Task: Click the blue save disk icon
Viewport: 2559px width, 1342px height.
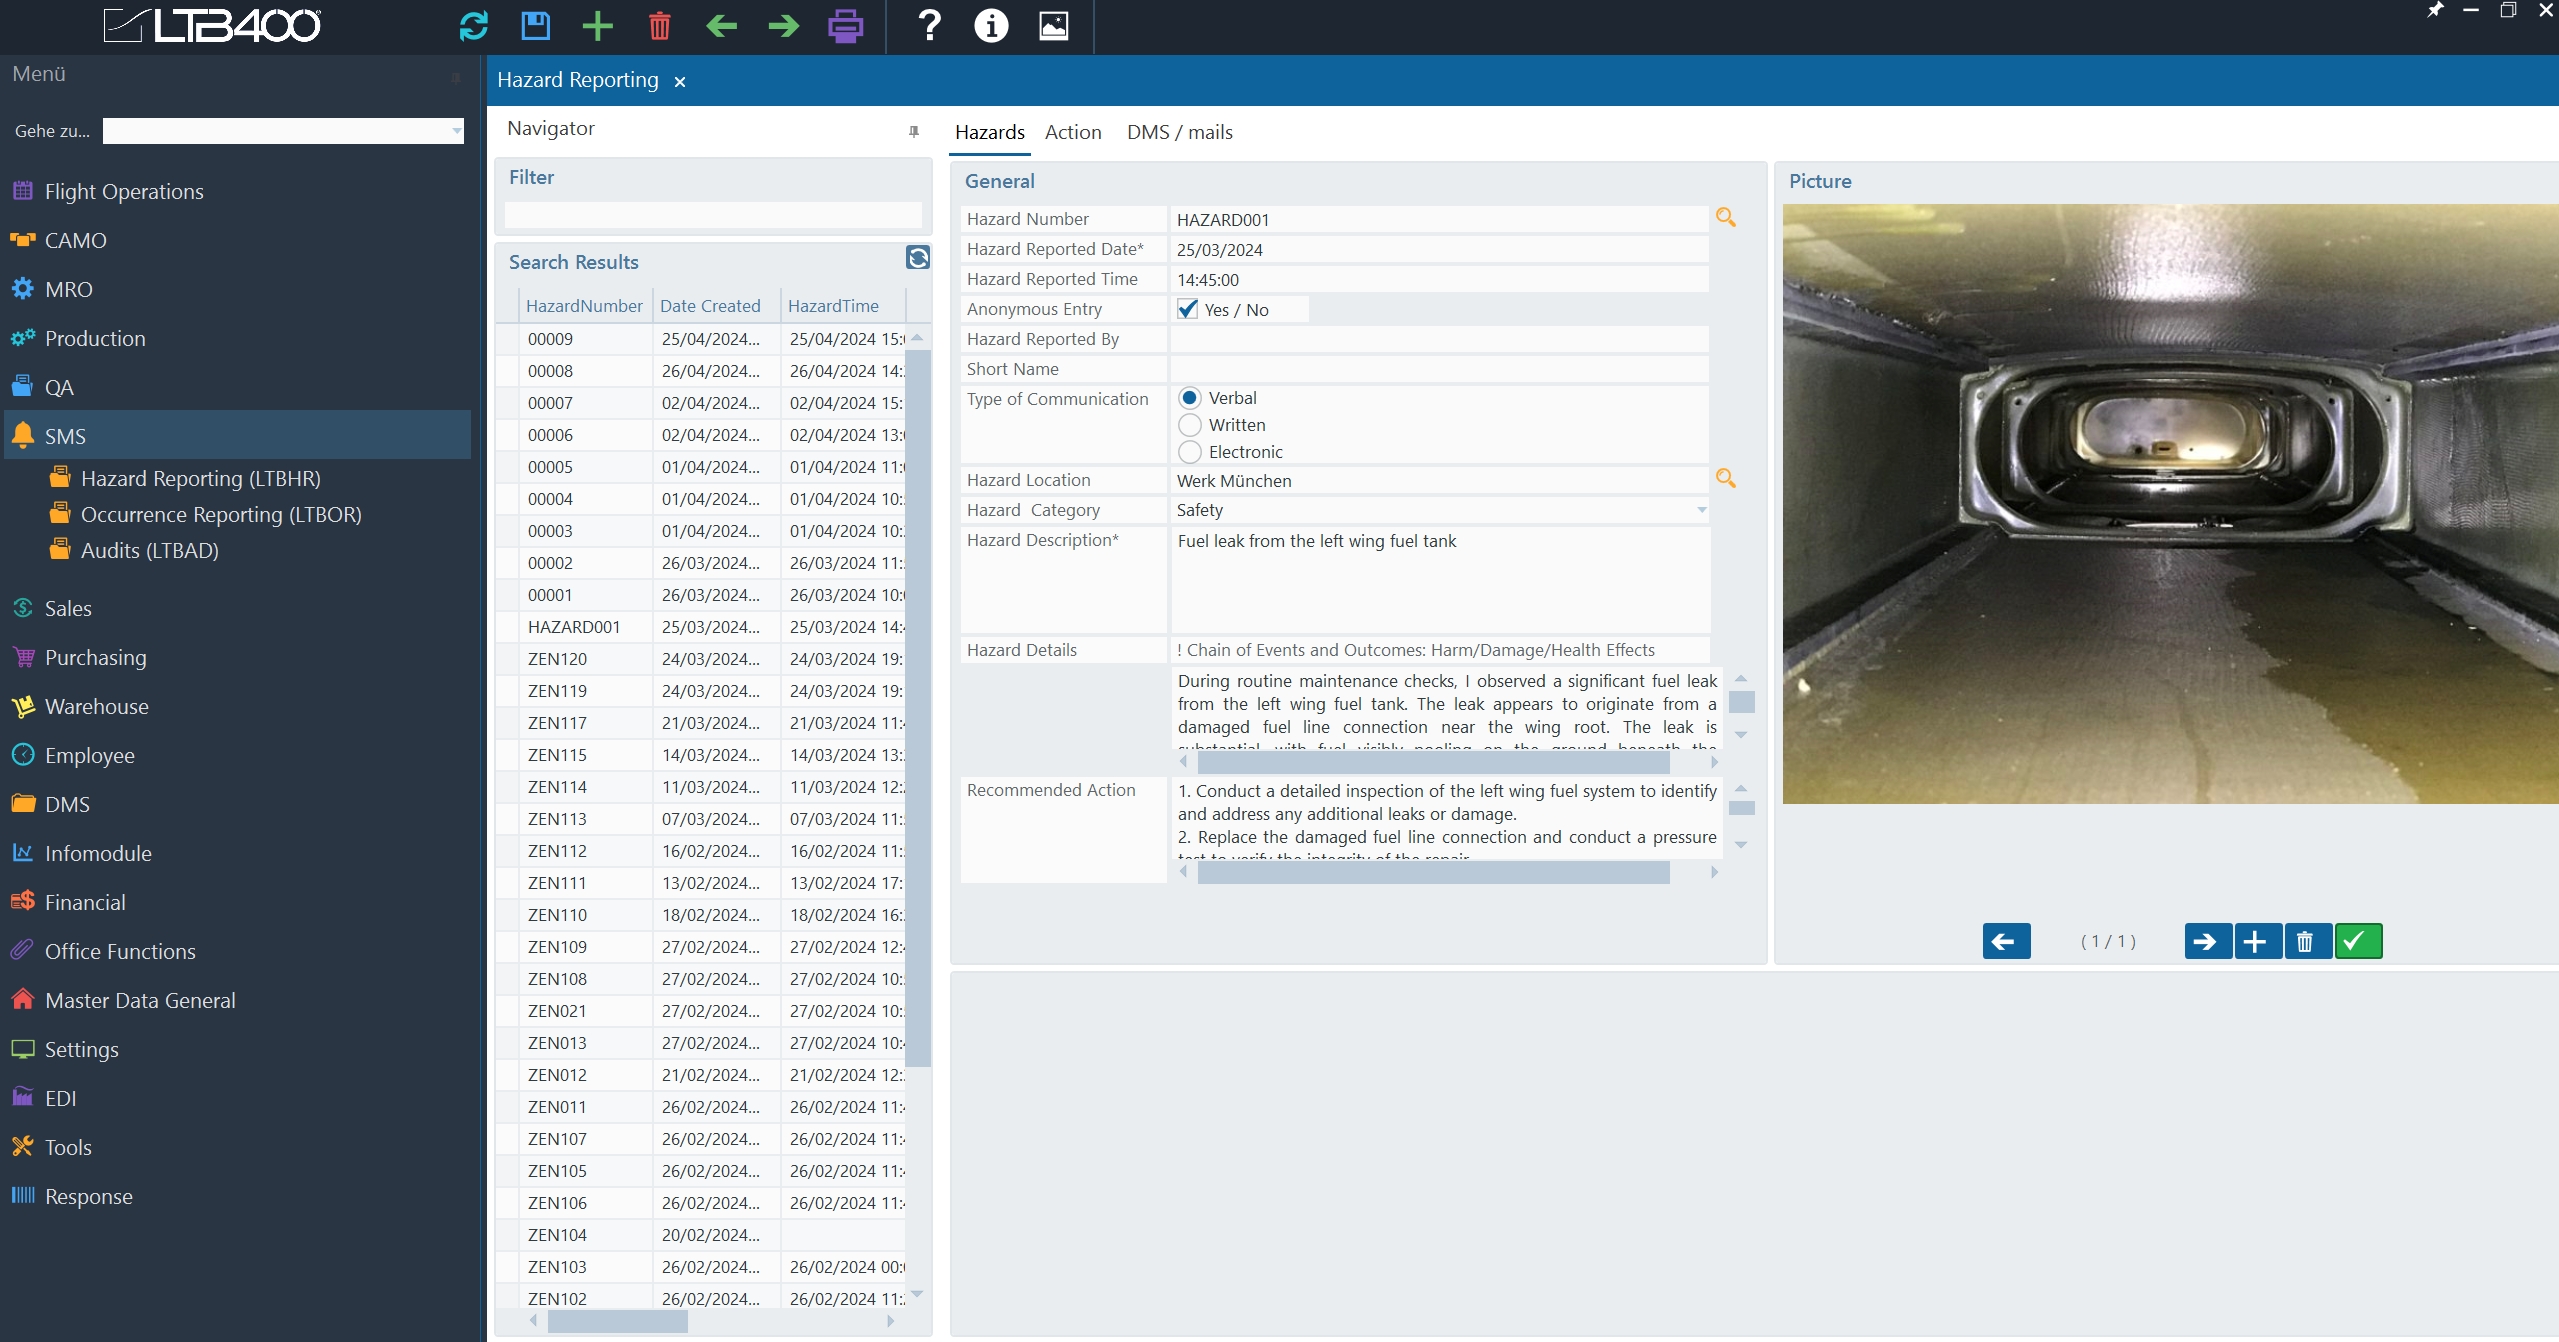Action: (x=536, y=26)
